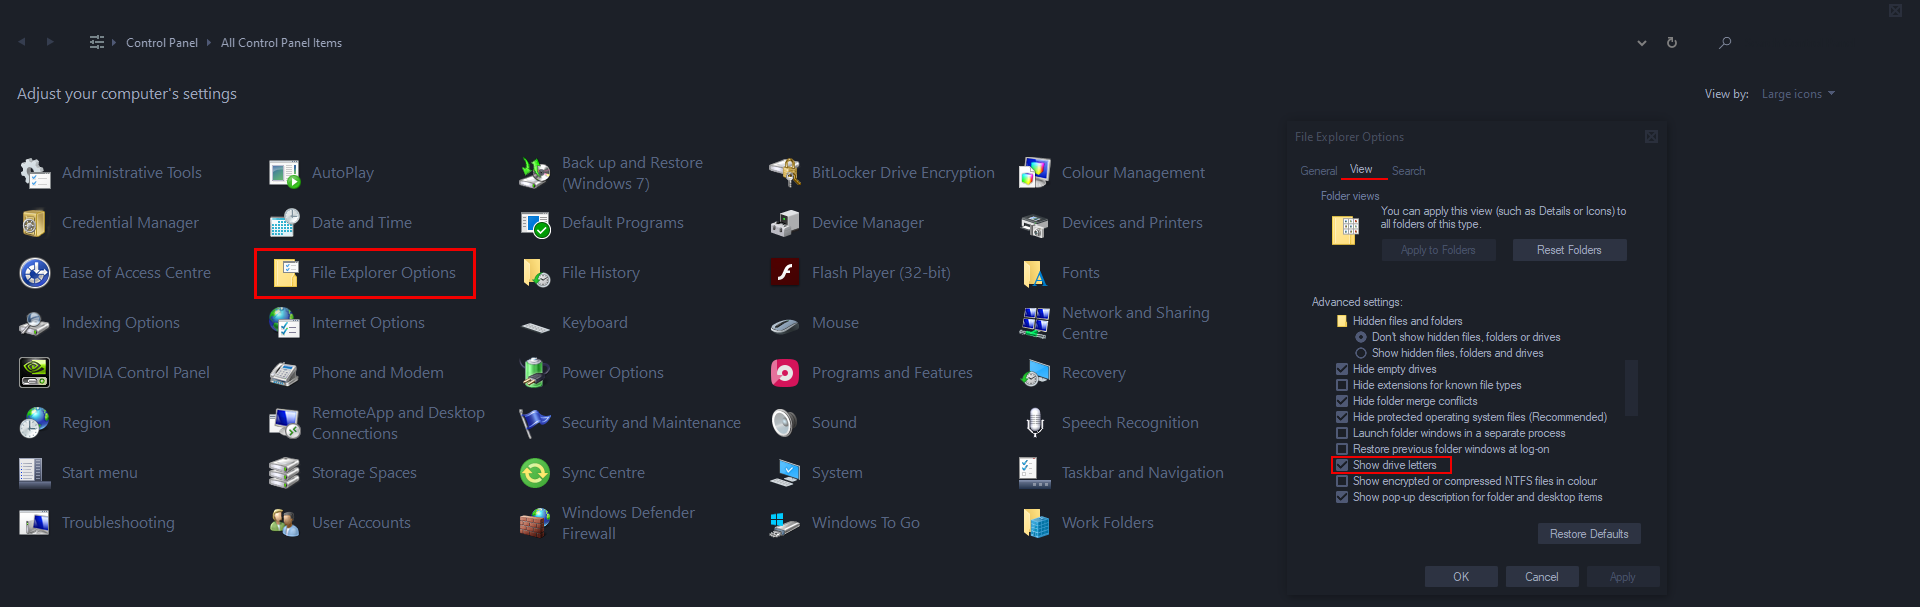Expand address bar history dropdown arrow
This screenshot has height=607, width=1920.
tap(1642, 43)
